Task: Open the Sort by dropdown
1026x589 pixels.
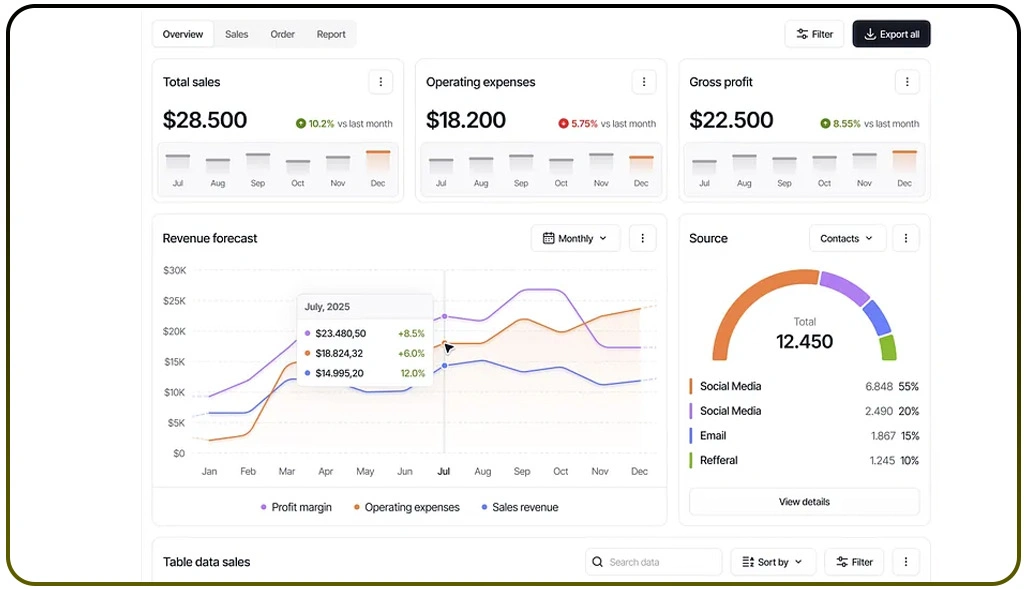Action: tap(773, 562)
